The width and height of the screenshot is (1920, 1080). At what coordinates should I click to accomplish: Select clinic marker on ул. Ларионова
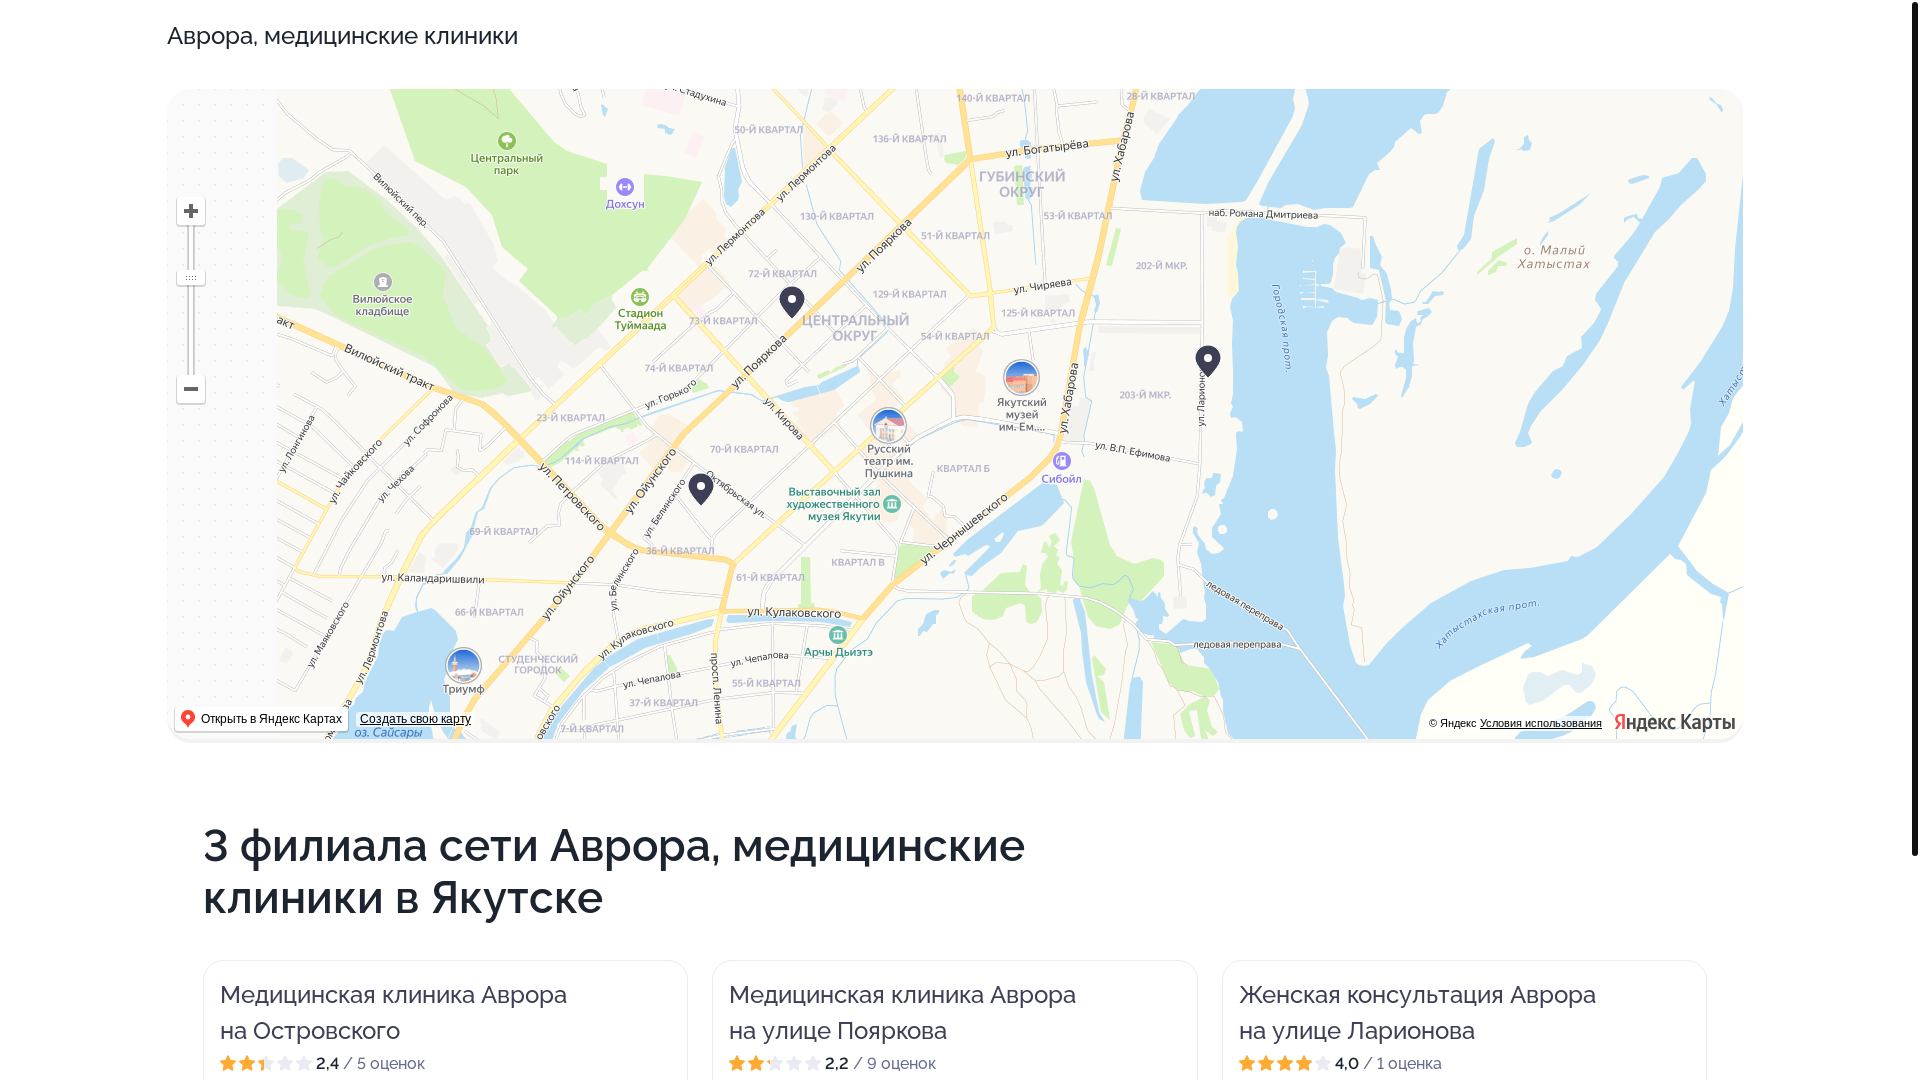(1208, 361)
